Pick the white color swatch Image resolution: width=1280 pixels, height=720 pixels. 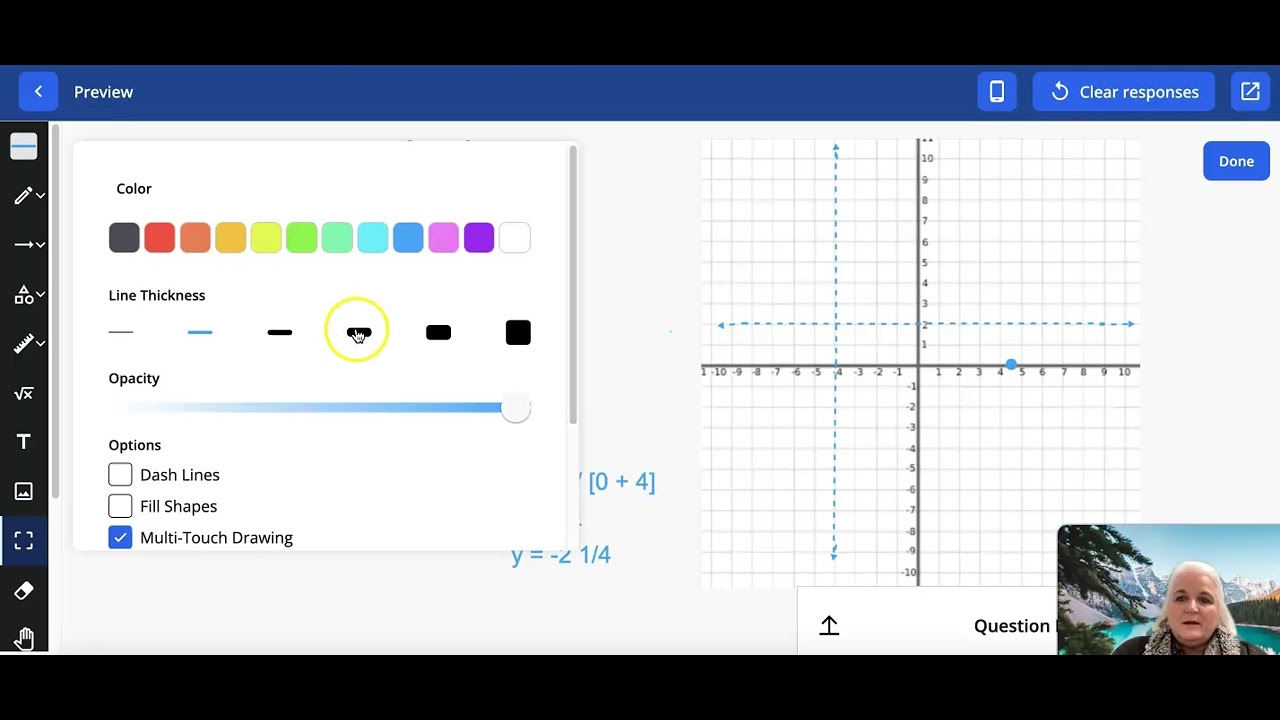pos(514,238)
